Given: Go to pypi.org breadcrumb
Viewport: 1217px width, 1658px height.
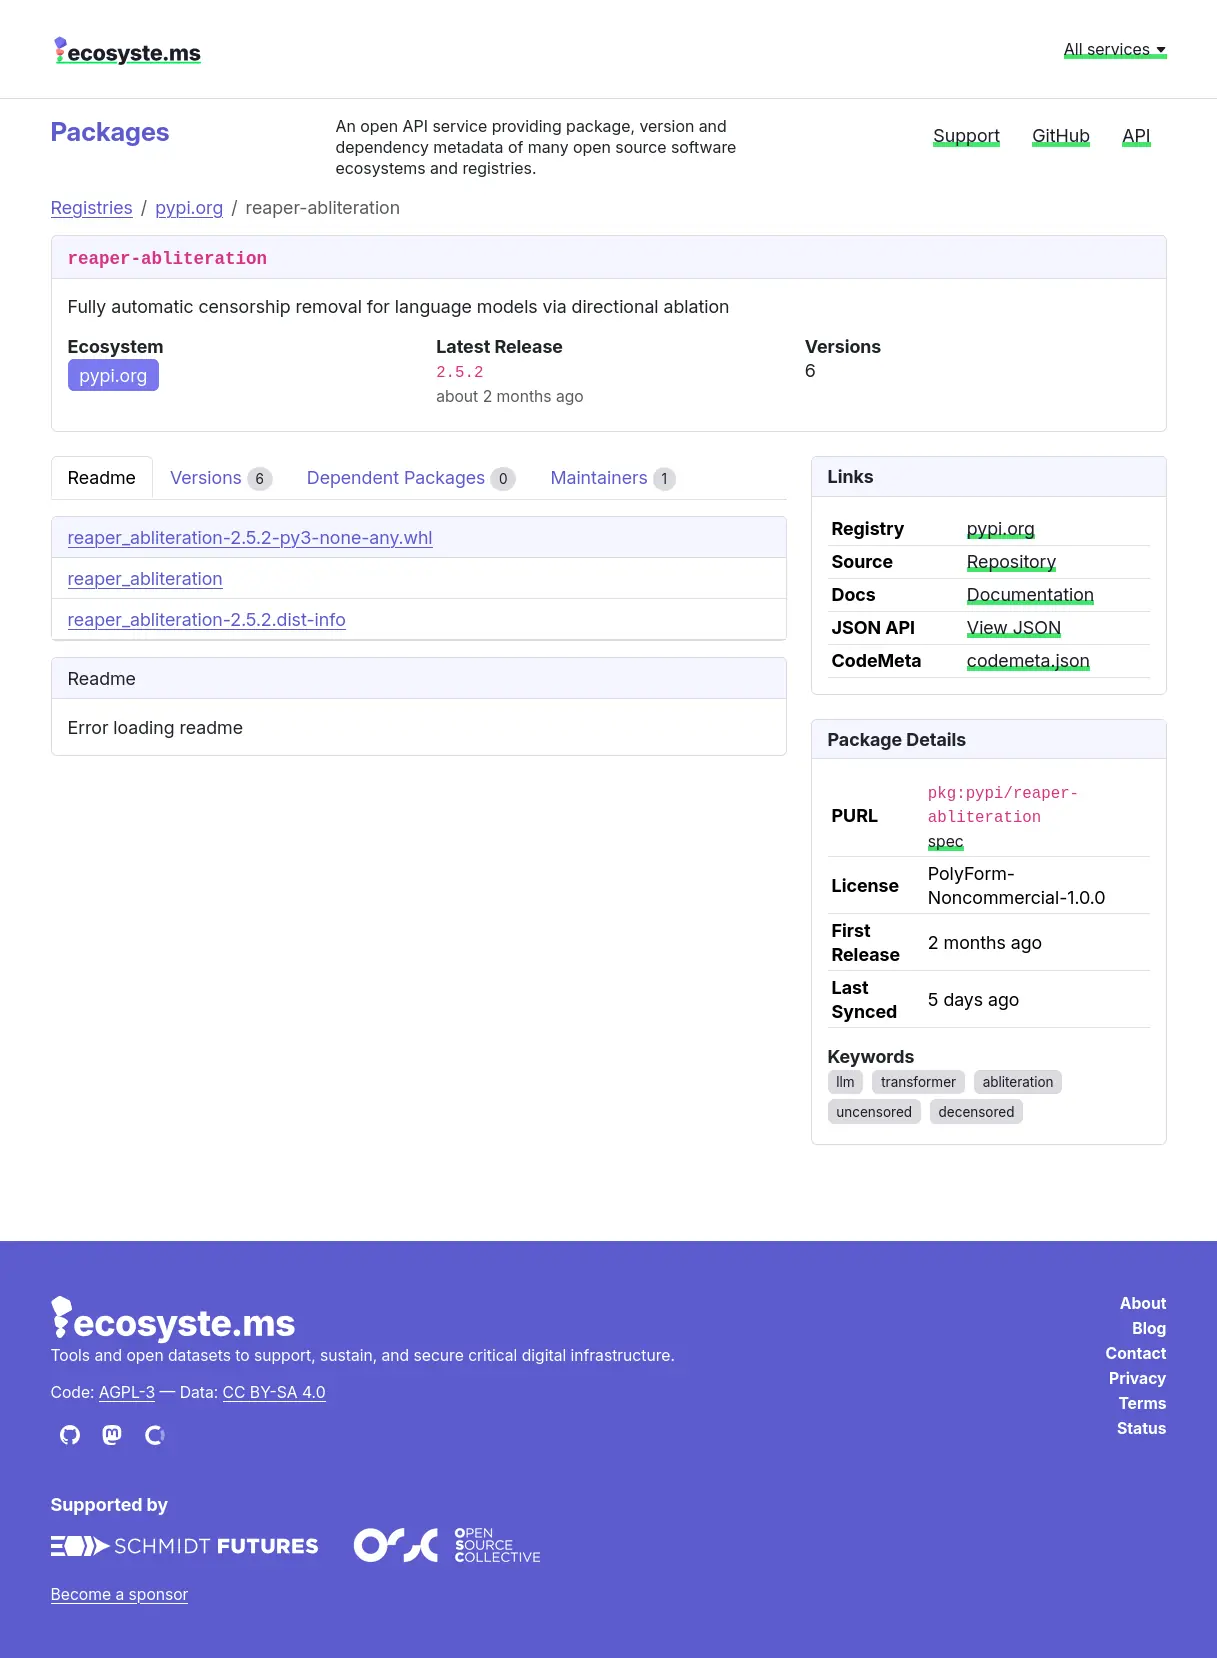Looking at the screenshot, I should pyautogui.click(x=189, y=208).
